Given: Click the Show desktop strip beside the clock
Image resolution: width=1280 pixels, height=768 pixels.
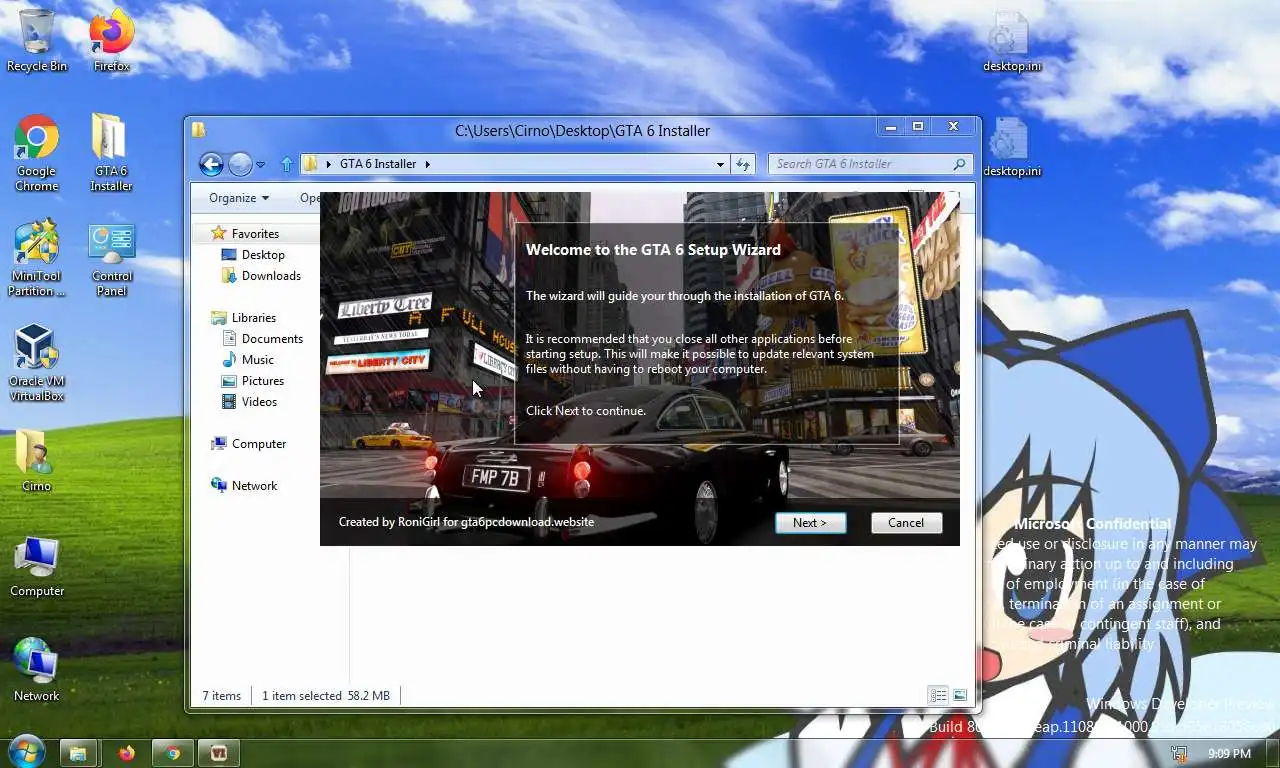Looking at the screenshot, I should [1272, 753].
